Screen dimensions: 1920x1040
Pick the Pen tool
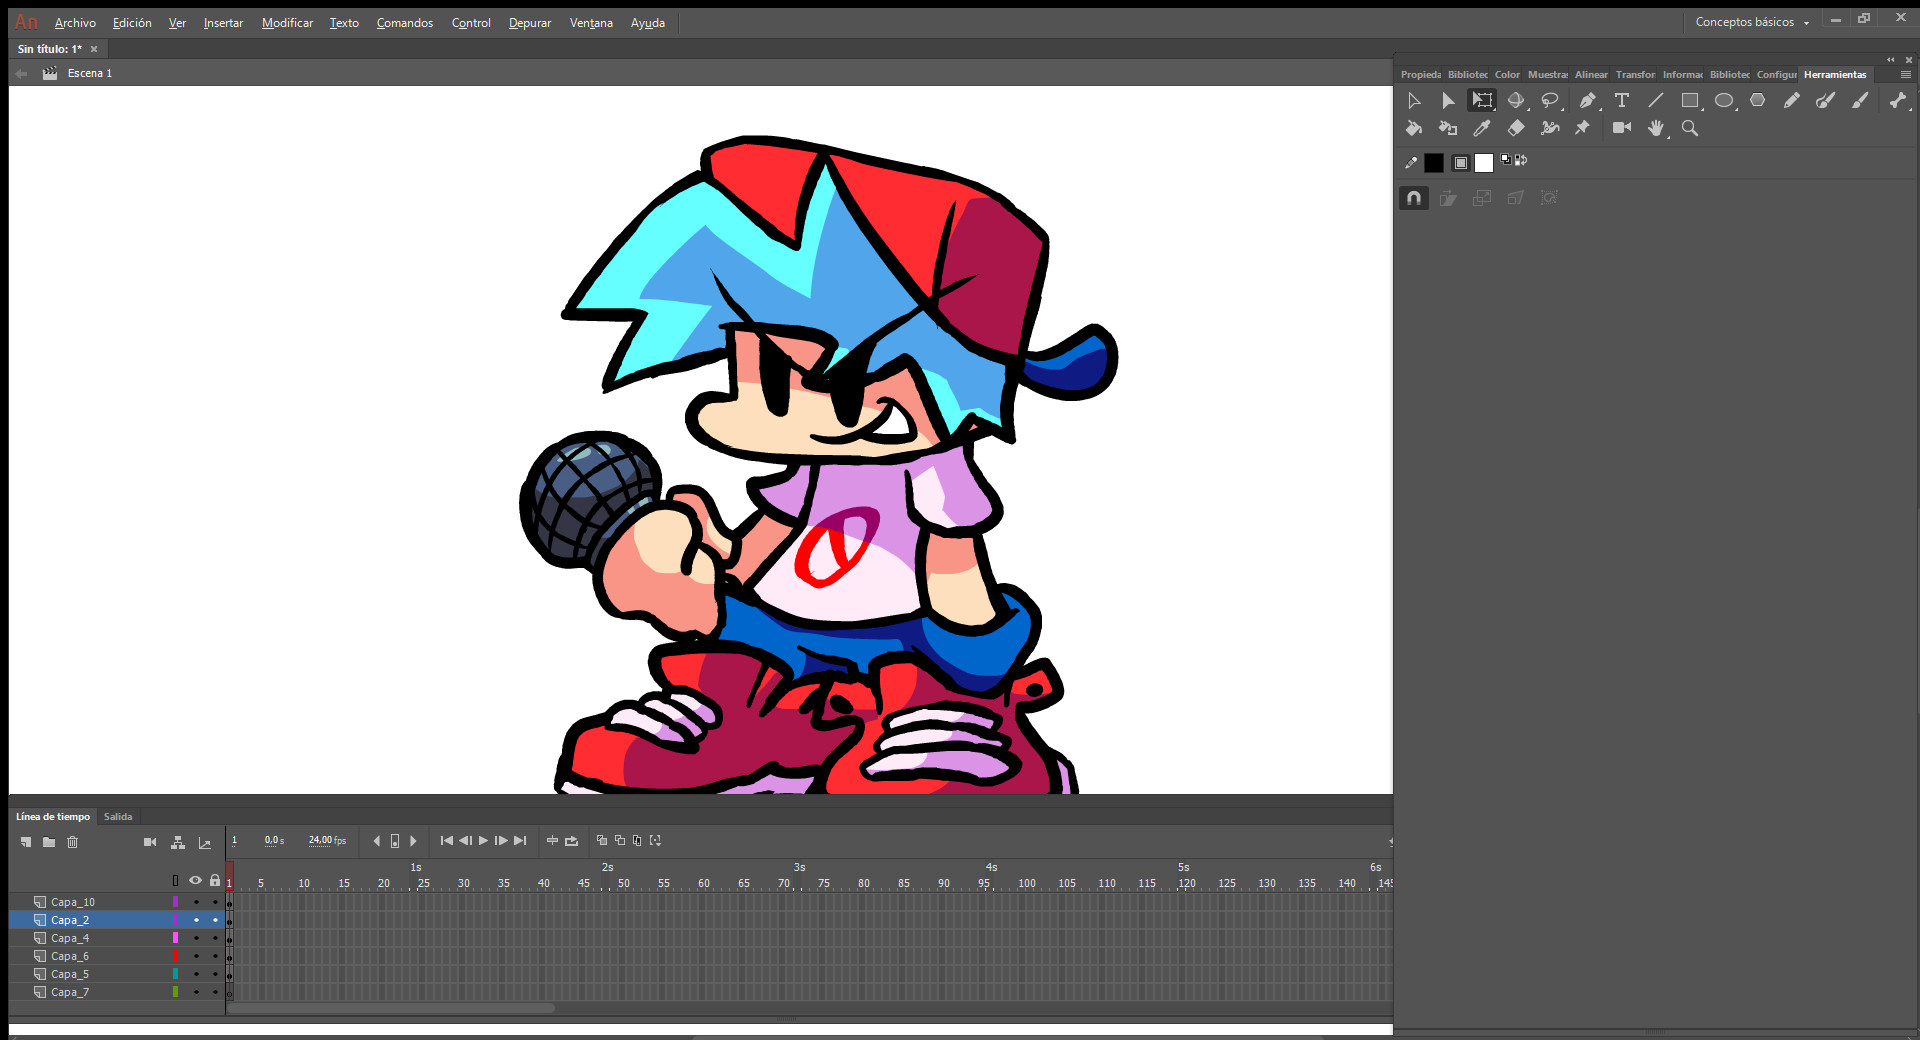[1588, 100]
